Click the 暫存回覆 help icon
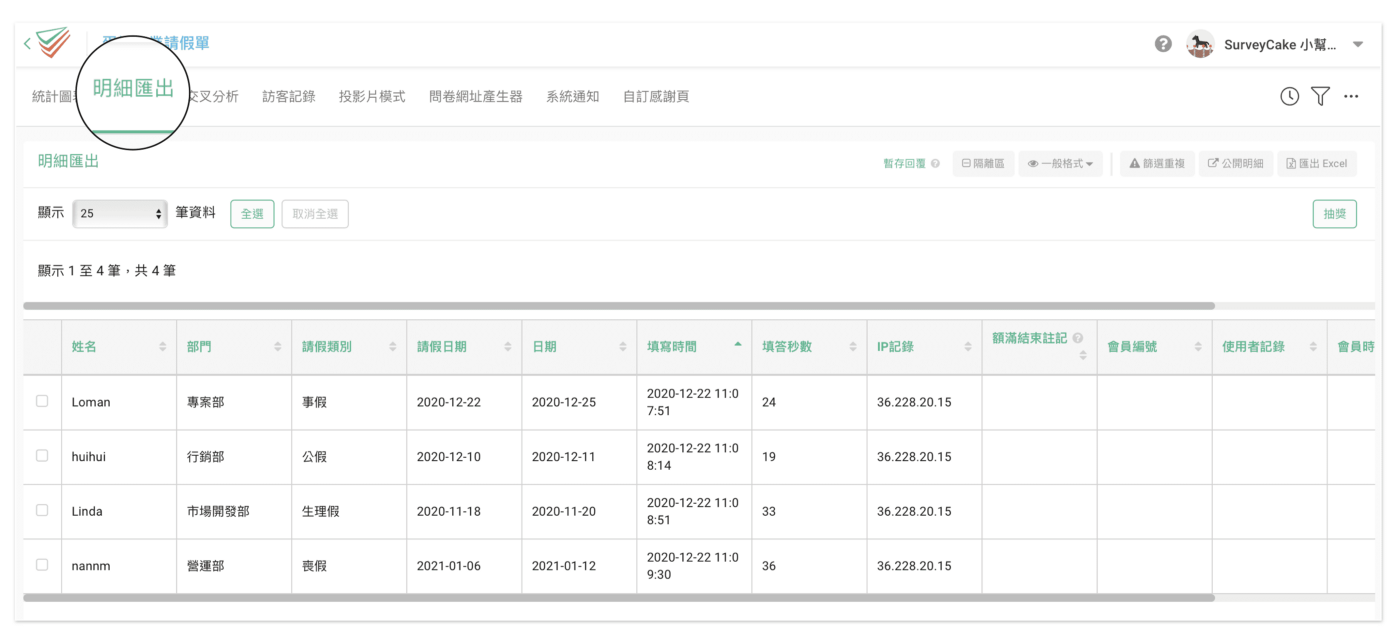 tap(935, 164)
